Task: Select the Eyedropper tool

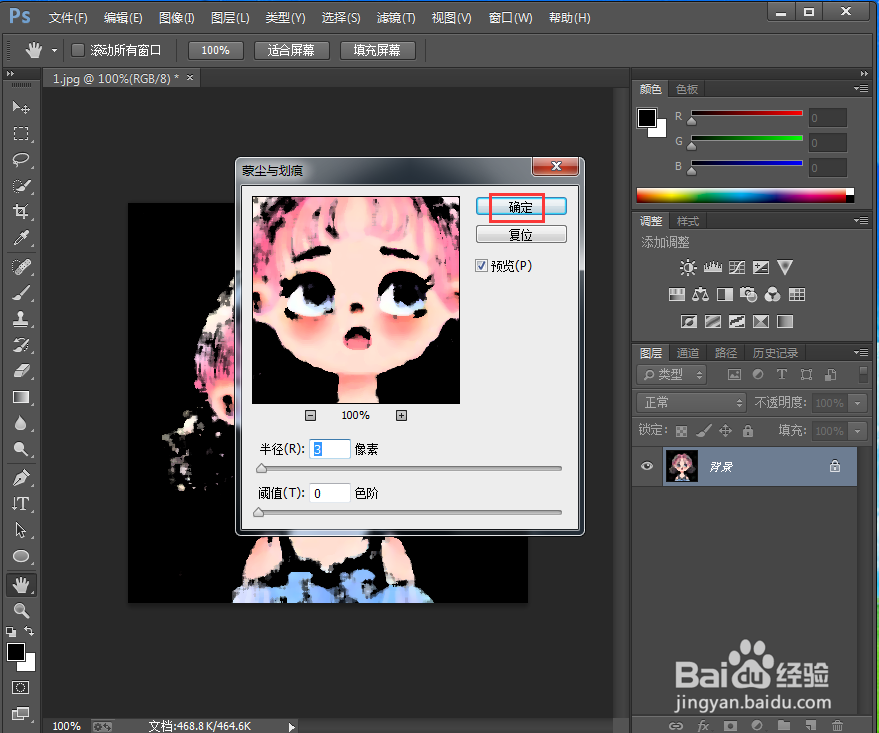Action: pos(21,238)
